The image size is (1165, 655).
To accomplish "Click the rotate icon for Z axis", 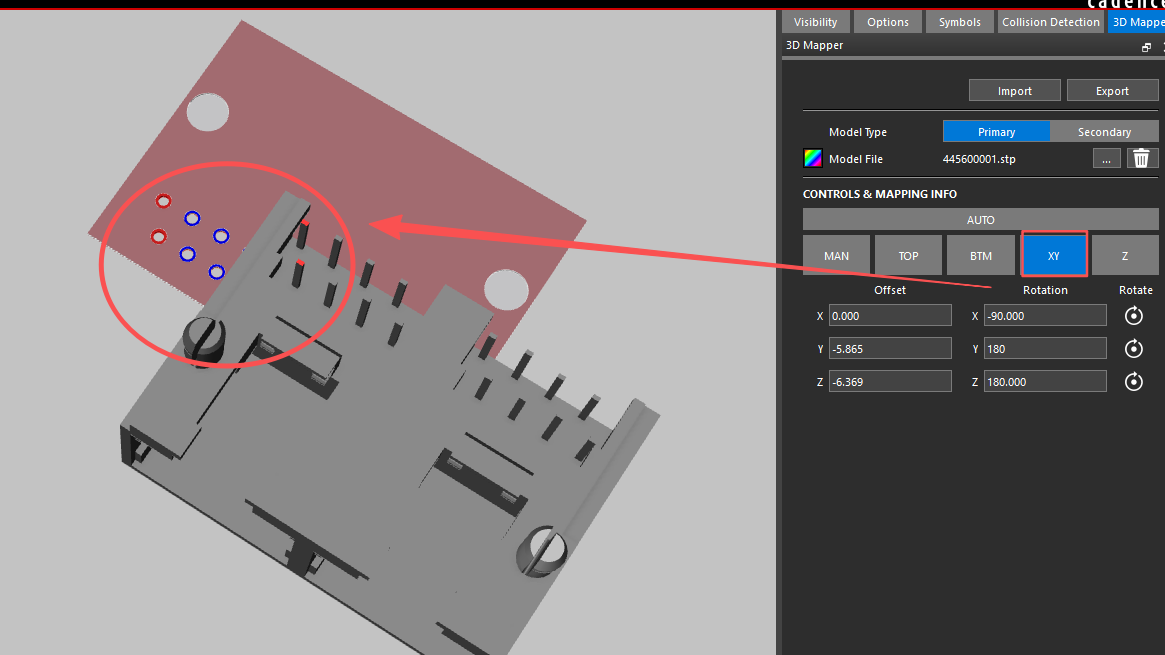I will 1133,382.
